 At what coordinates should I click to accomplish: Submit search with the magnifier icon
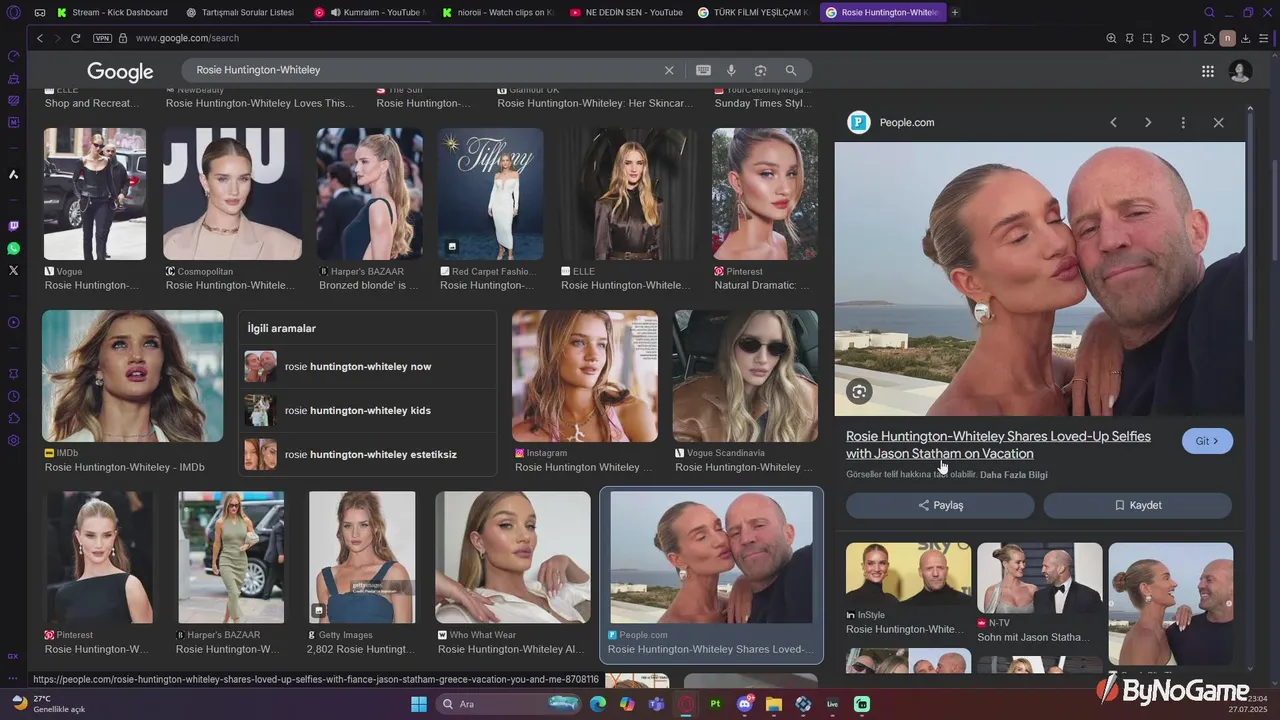tap(791, 70)
